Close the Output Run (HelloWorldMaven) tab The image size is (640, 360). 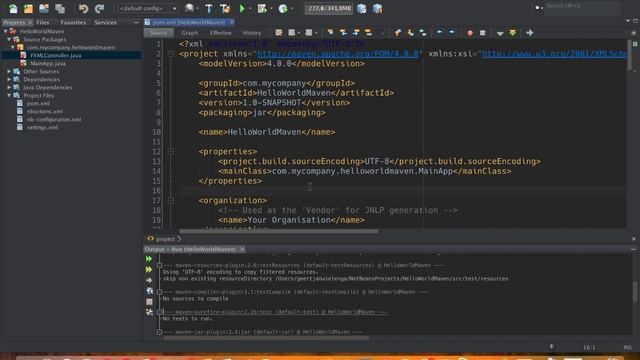(x=242, y=249)
